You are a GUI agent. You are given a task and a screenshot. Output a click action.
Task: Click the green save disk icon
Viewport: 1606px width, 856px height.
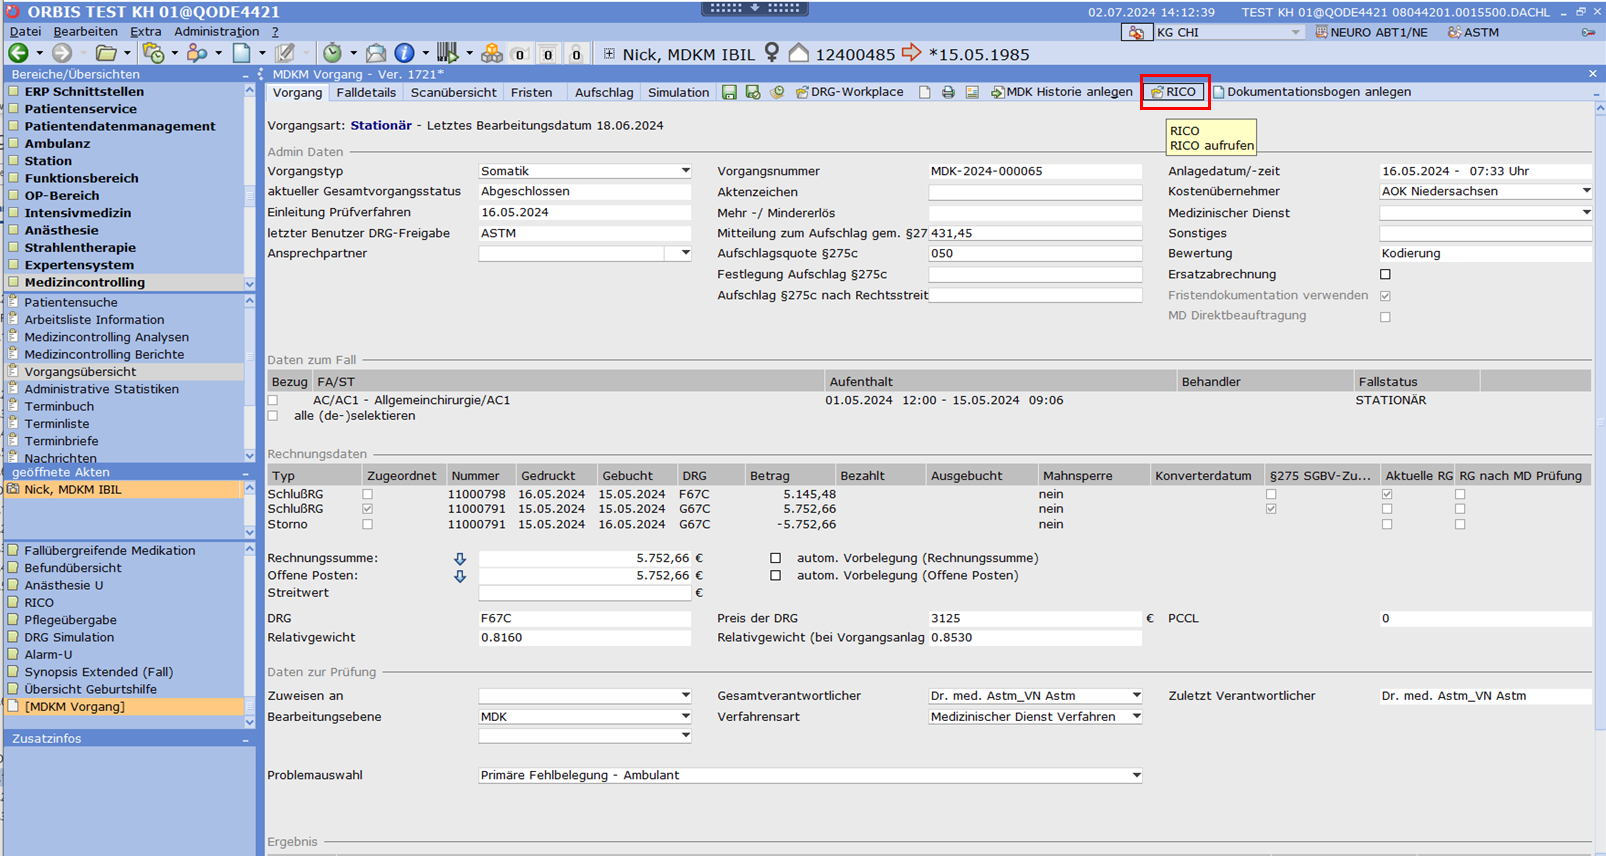tap(729, 92)
